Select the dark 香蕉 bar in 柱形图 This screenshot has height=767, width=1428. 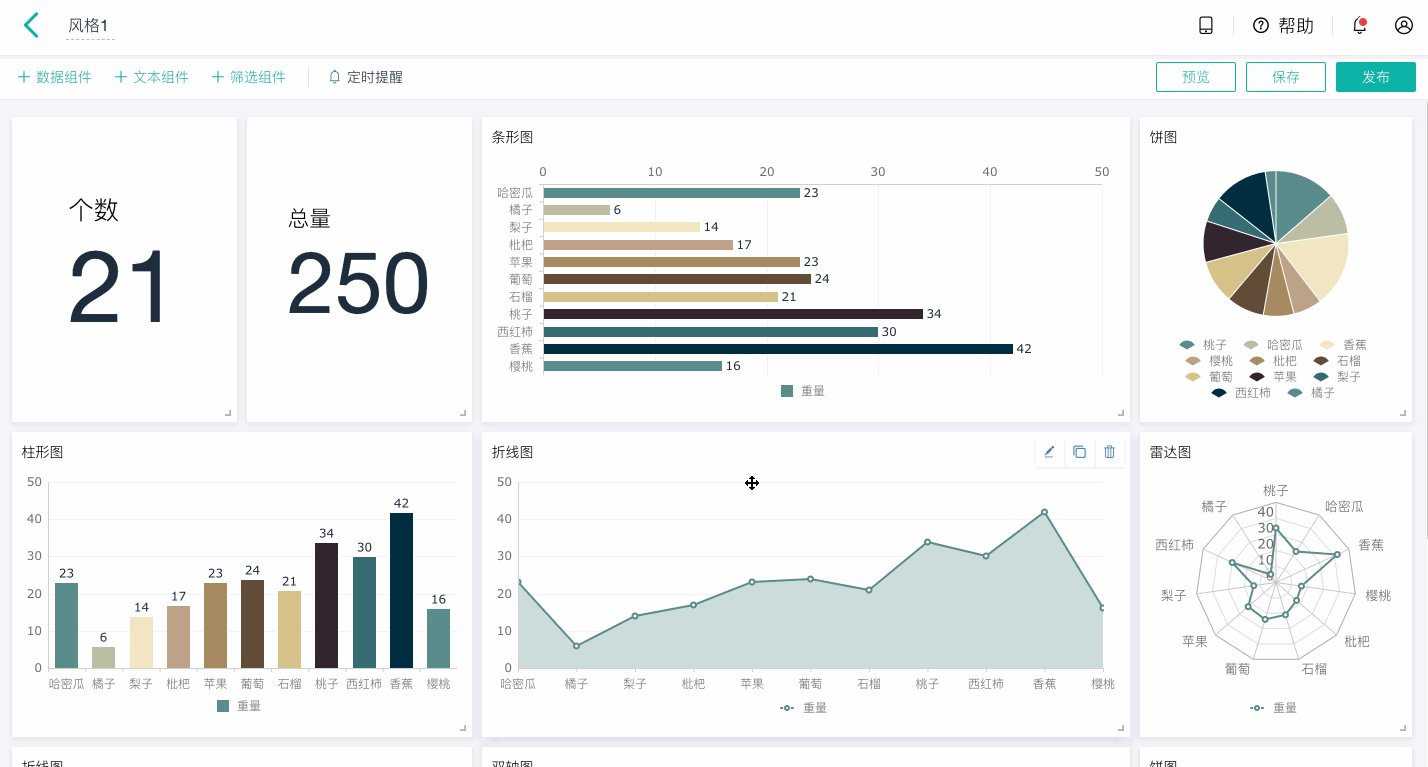(x=401, y=590)
